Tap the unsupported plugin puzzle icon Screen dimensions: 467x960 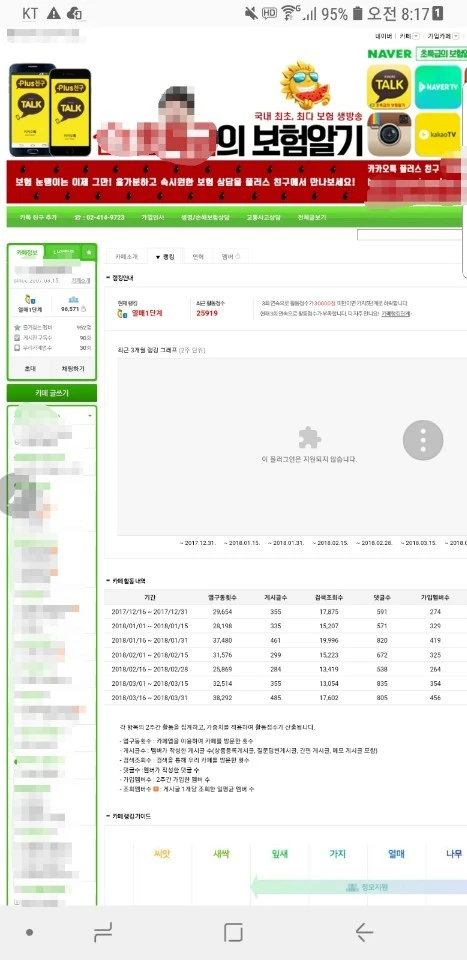(x=310, y=438)
